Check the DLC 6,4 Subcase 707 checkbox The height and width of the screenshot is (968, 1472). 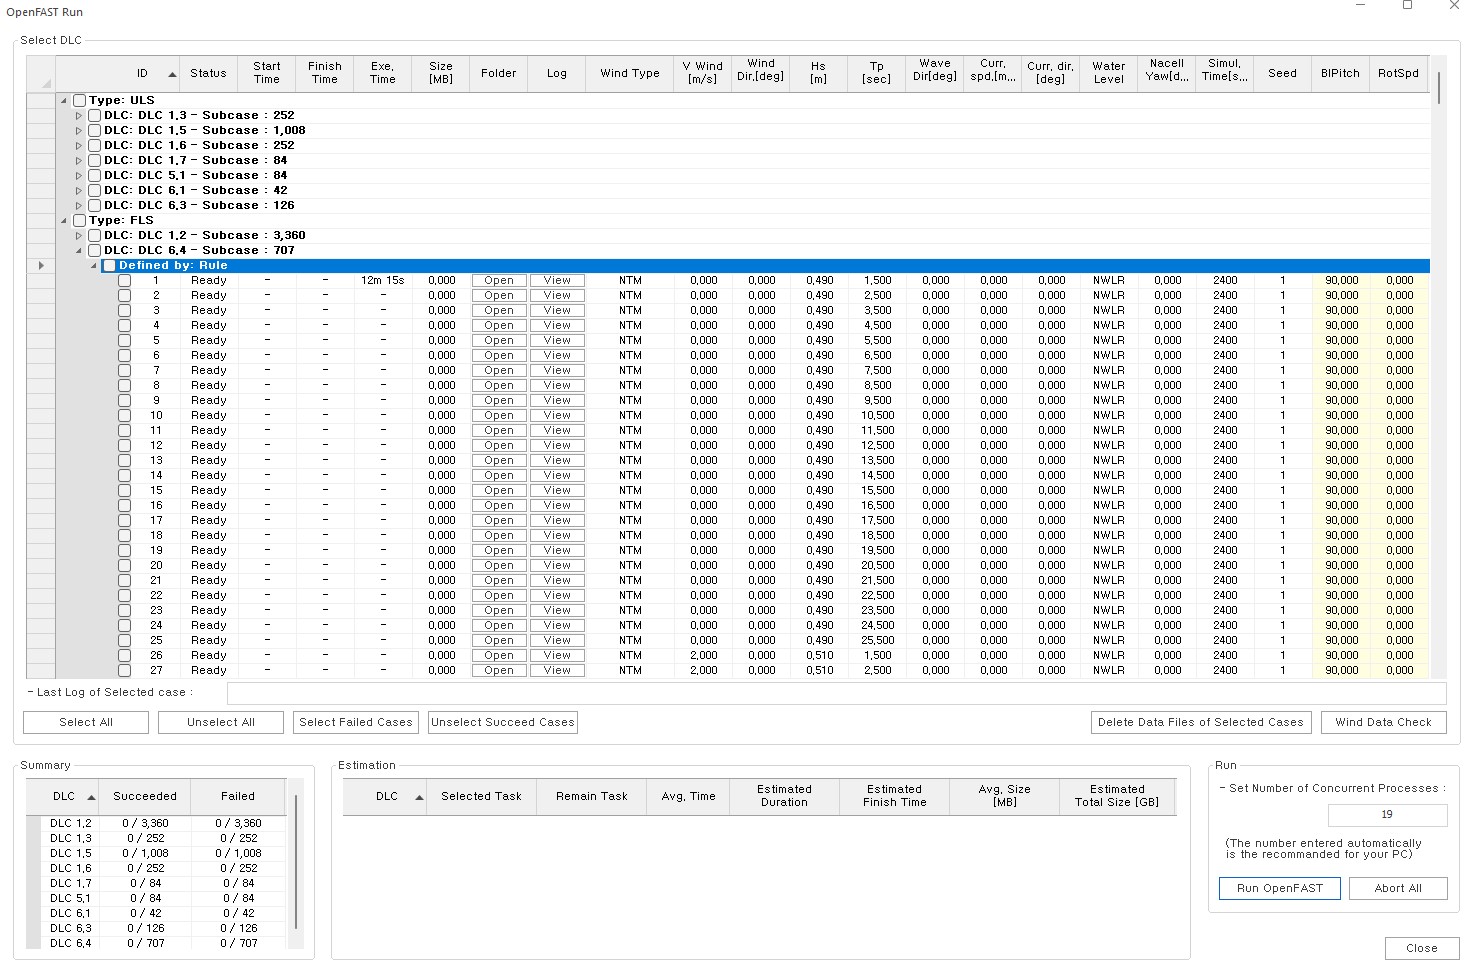tap(95, 251)
